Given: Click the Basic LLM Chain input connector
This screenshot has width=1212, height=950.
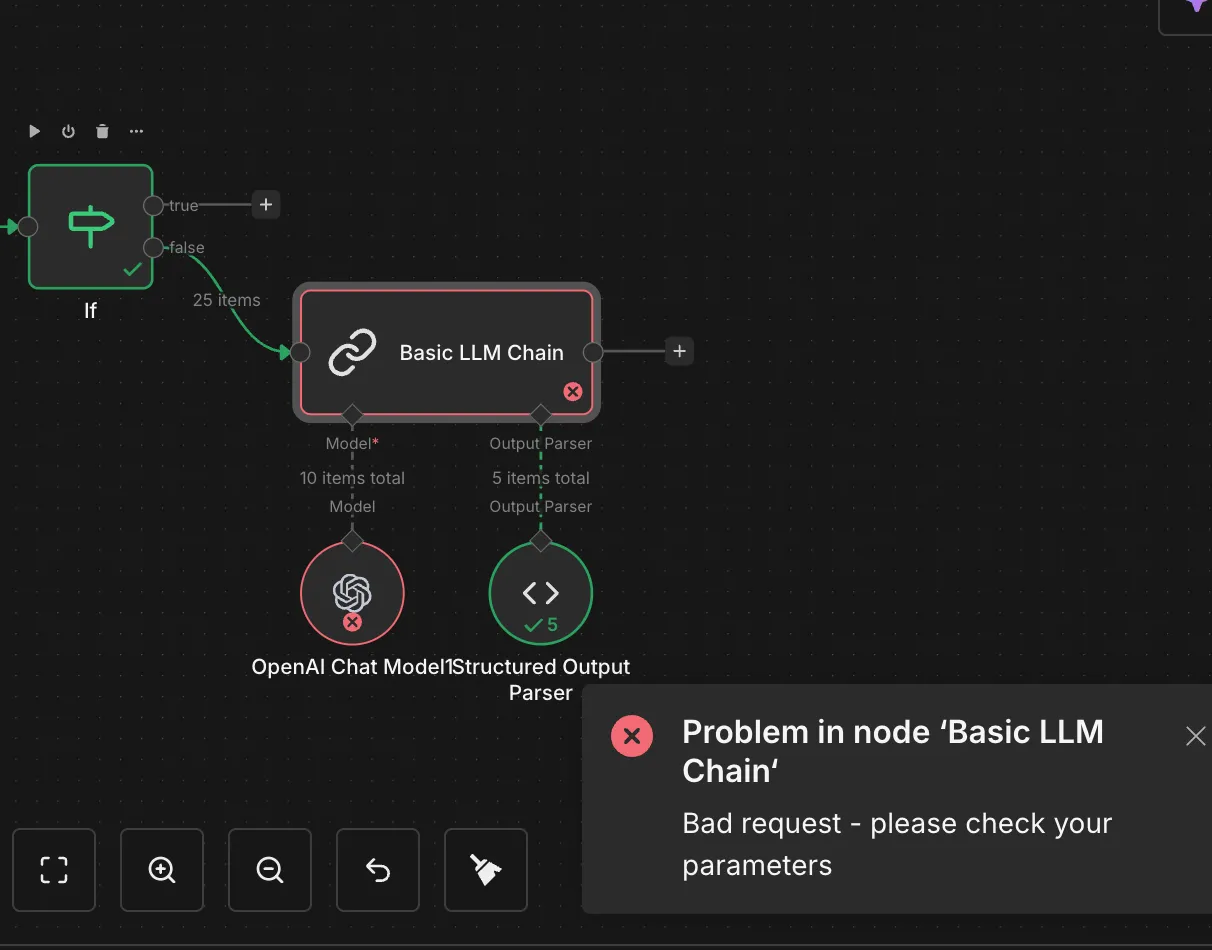Looking at the screenshot, I should tap(300, 352).
